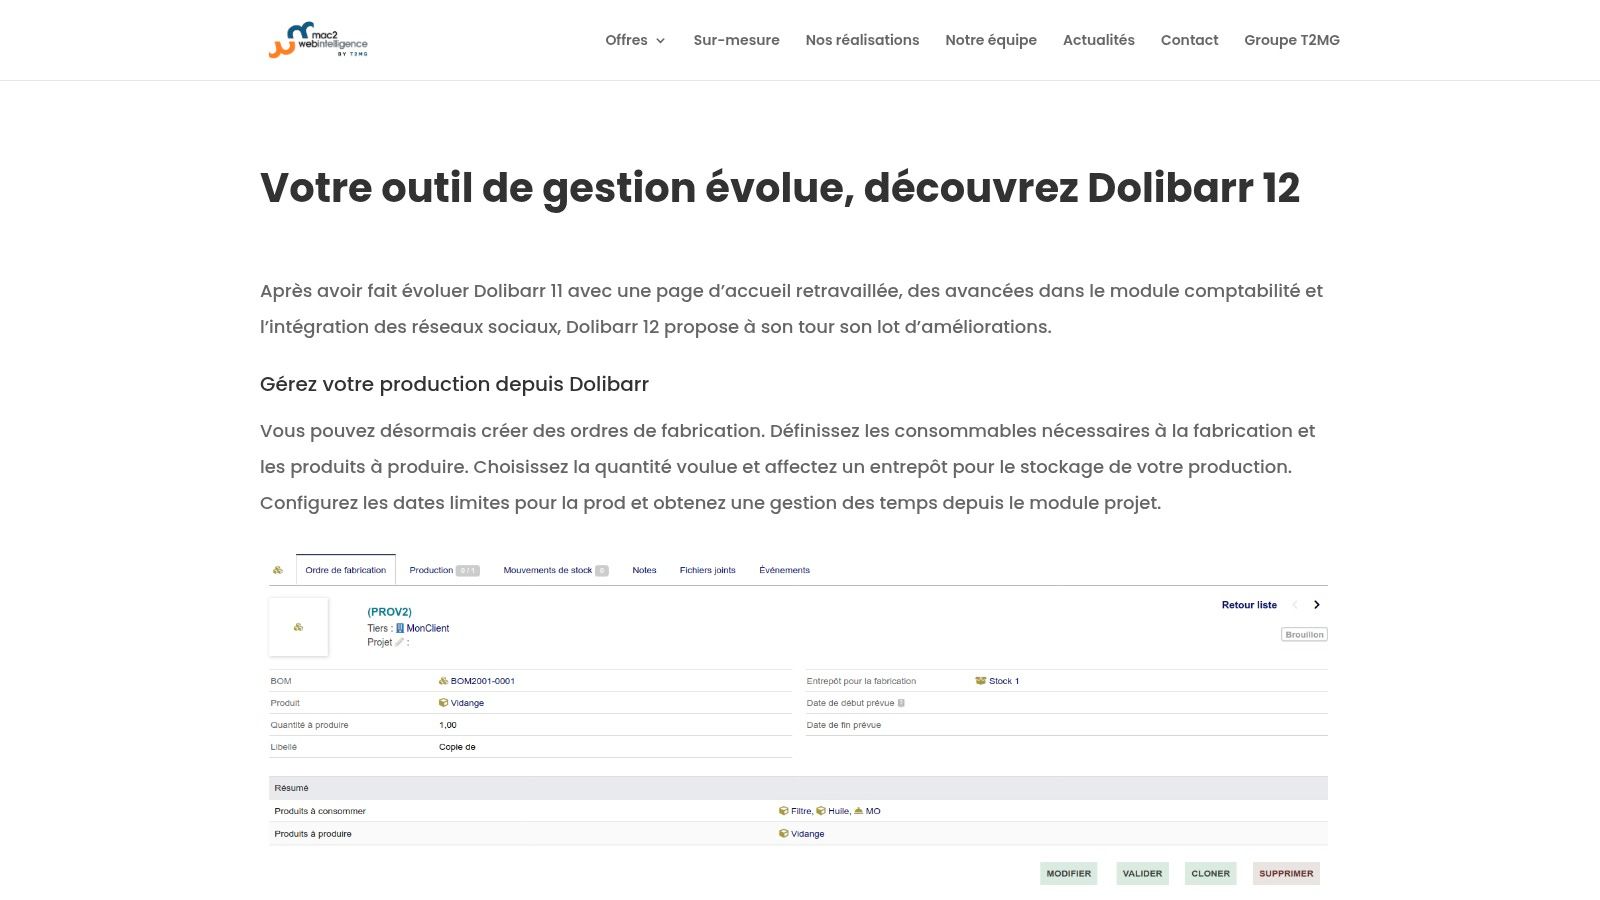Screen dimensions: 1600x900
Task: Click the quantity value 1,00
Action: [448, 725]
